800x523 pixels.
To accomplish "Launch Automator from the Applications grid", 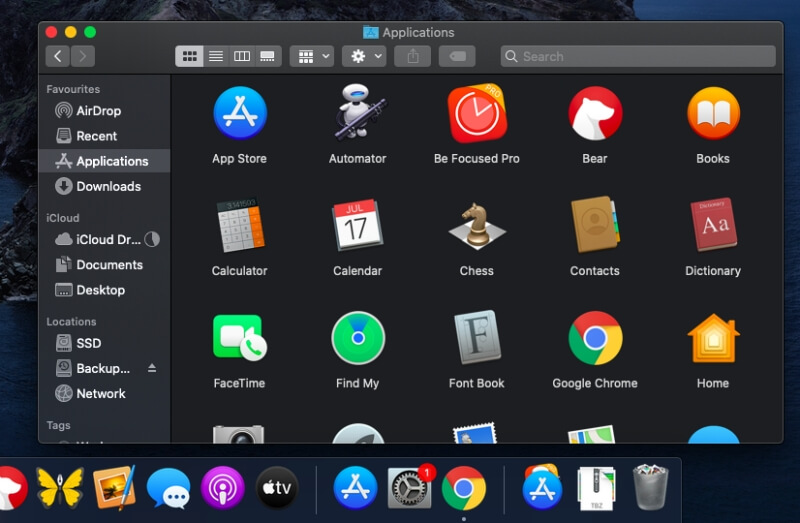I will pyautogui.click(x=357, y=113).
